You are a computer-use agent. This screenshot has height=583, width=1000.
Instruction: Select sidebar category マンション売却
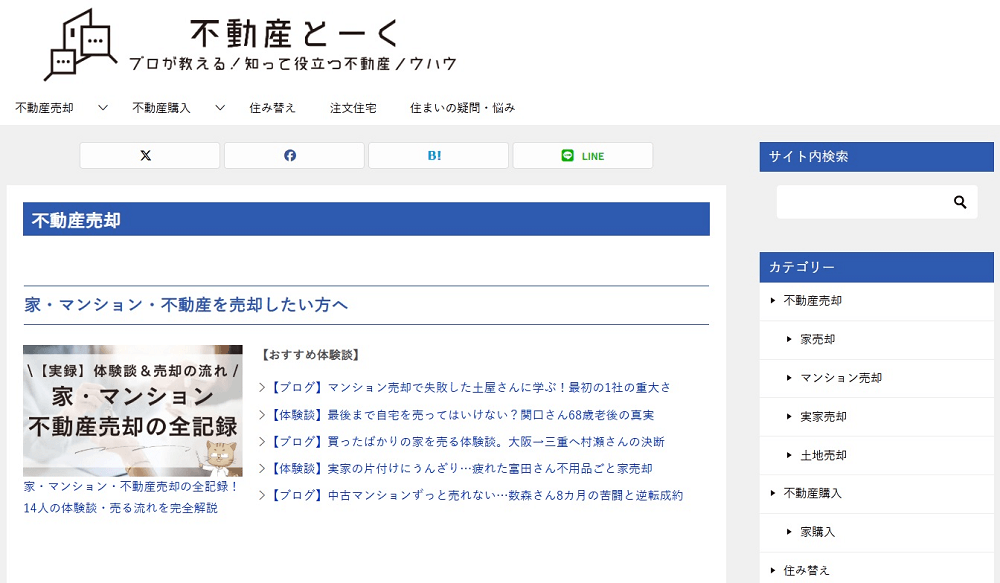point(841,378)
